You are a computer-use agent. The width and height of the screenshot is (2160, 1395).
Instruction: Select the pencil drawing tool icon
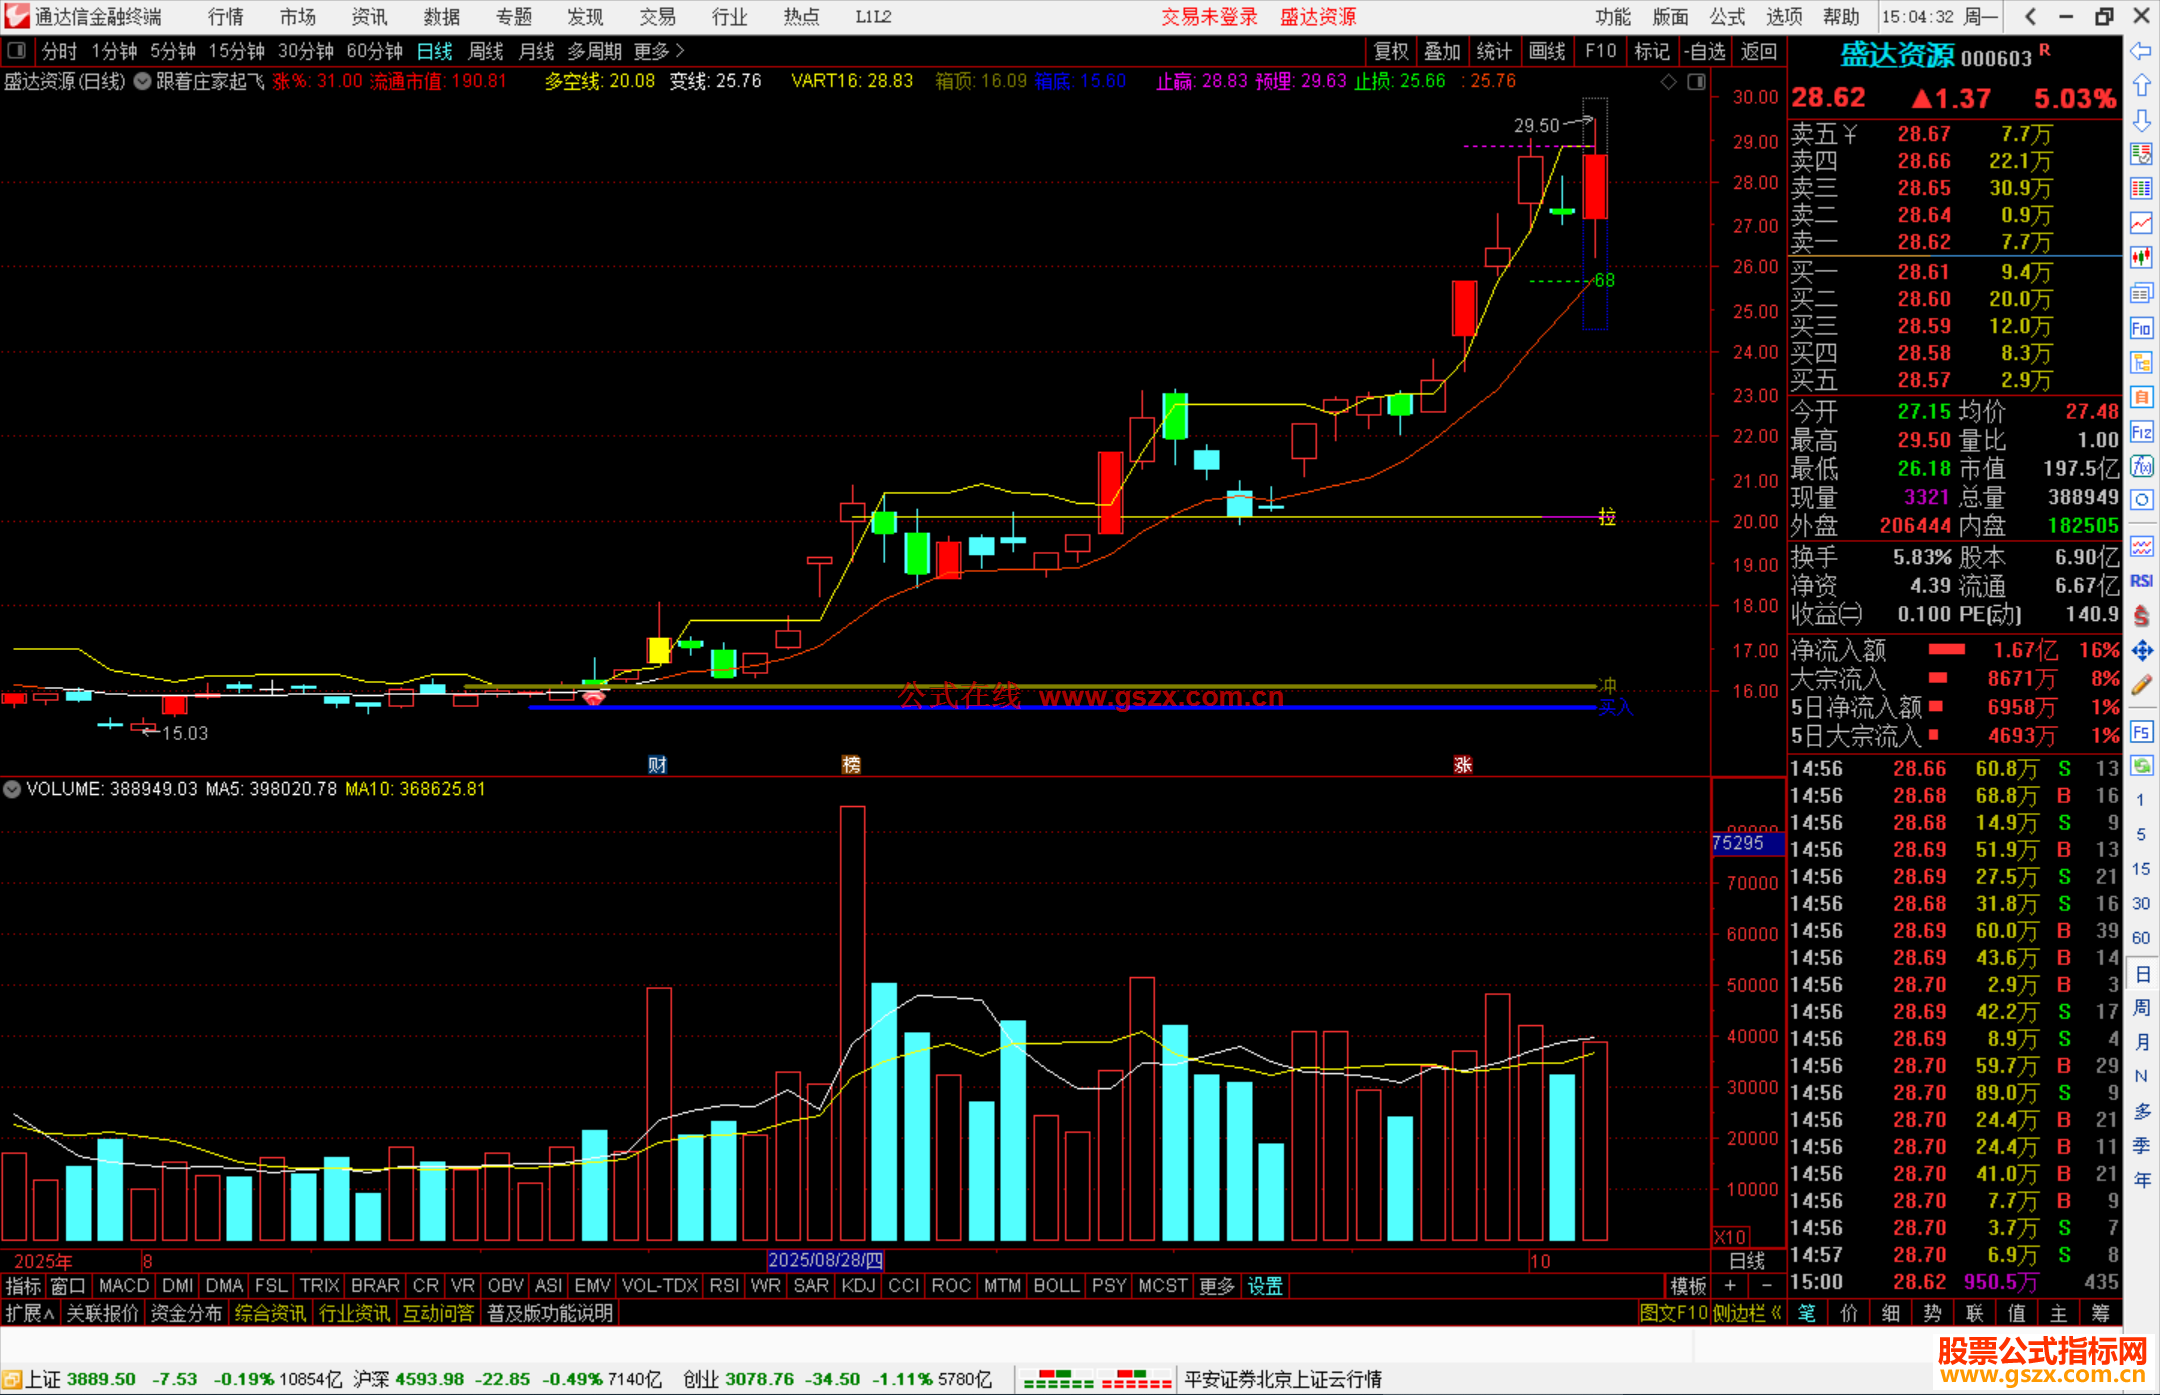coord(2141,685)
